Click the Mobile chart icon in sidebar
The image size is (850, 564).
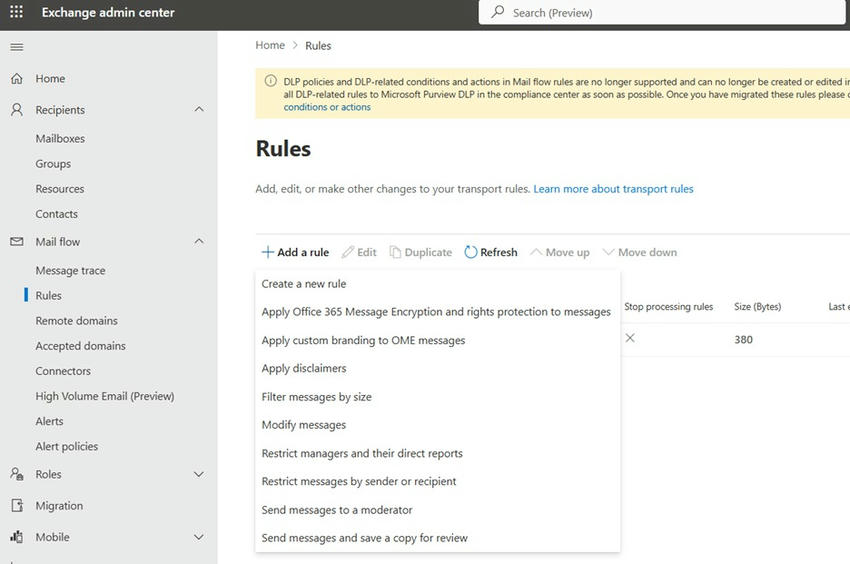click(x=16, y=537)
